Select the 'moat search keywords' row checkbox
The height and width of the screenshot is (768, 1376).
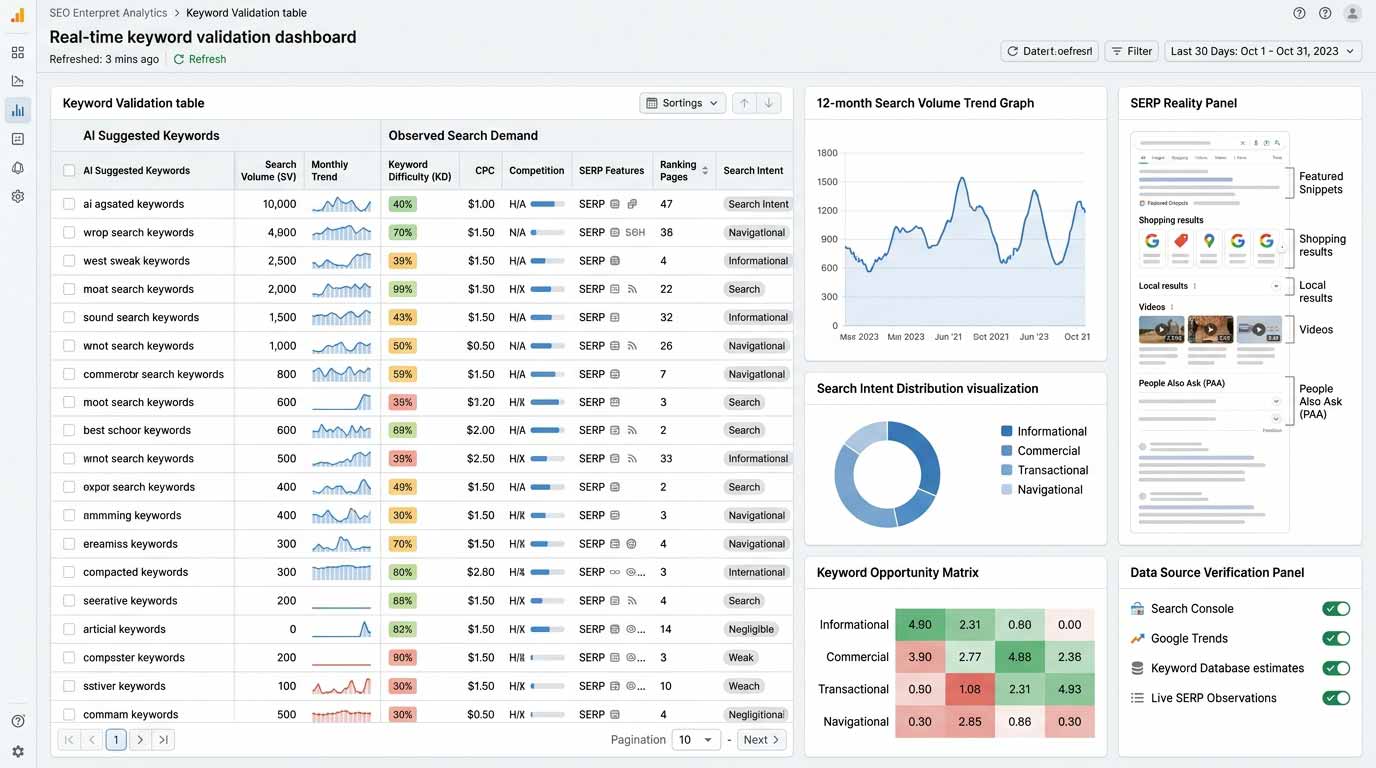[69, 289]
